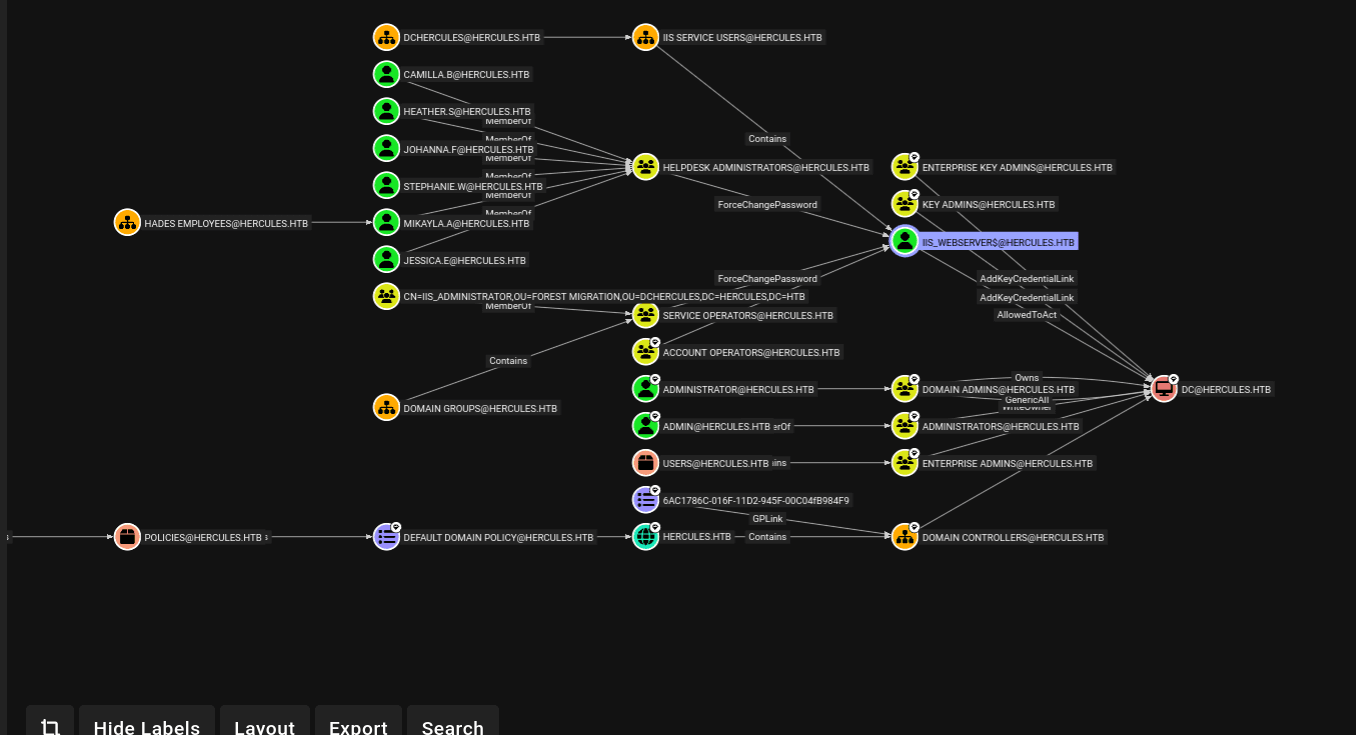1356x735 pixels.
Task: Select the CN=IIS_ADMINISTRATOR group node icon
Action: coord(386,296)
